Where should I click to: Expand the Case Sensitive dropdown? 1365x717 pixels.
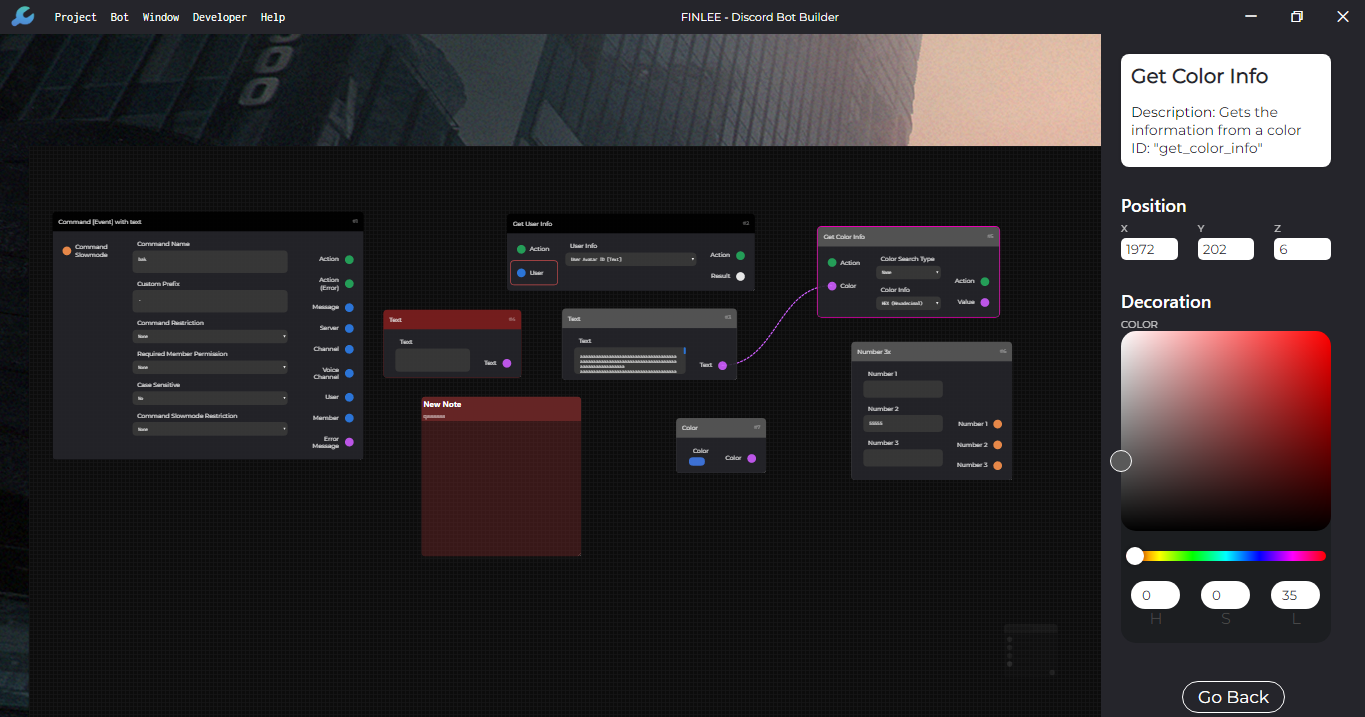211,398
